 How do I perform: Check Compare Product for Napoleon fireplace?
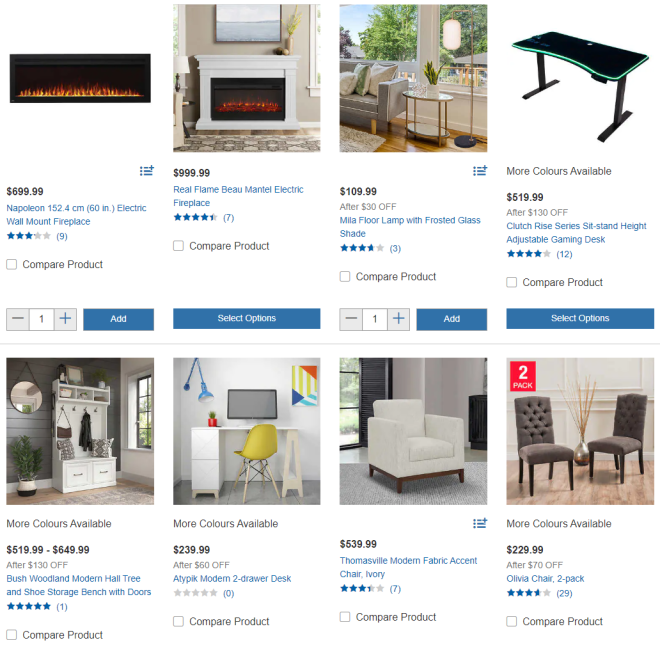12,264
